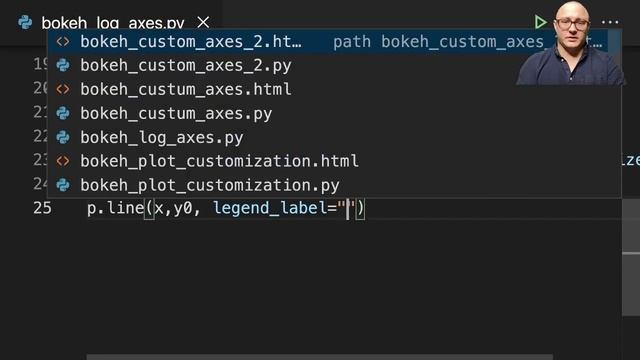640x360 pixels.
Task: Click Python icon beside bokeh_log_axes.py suggestion
Action: 63,137
